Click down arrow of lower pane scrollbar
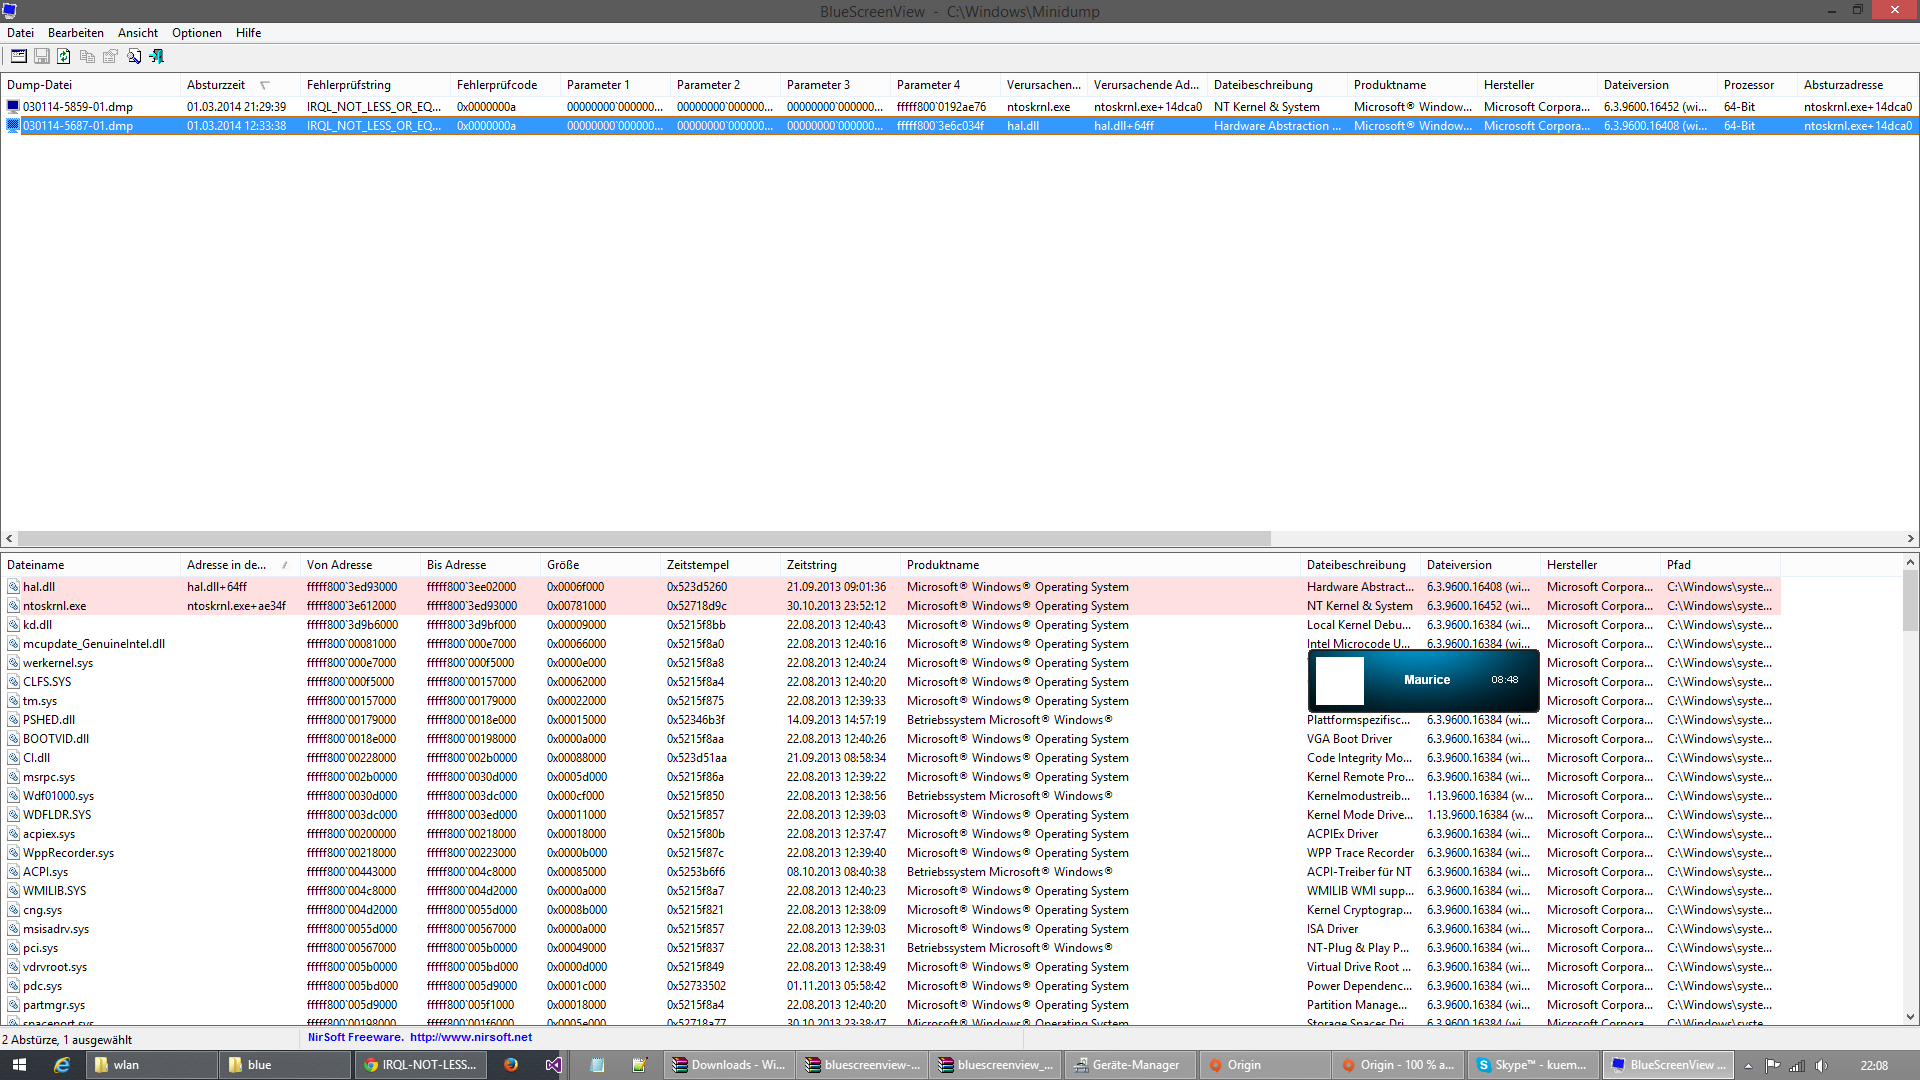This screenshot has height=1080, width=1920. (x=1910, y=1017)
